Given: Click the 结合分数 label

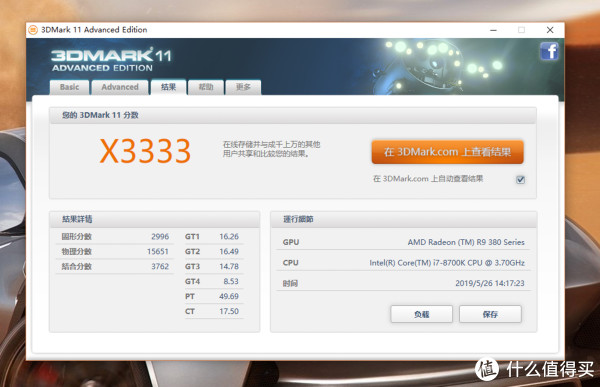Looking at the screenshot, I should click(77, 266).
